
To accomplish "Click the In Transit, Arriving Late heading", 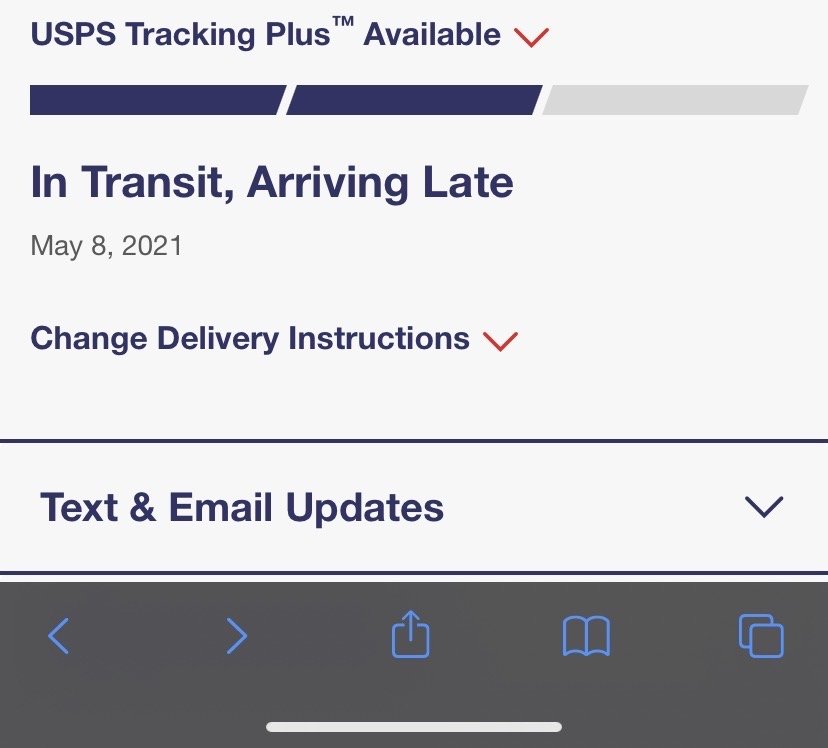I will (x=272, y=183).
